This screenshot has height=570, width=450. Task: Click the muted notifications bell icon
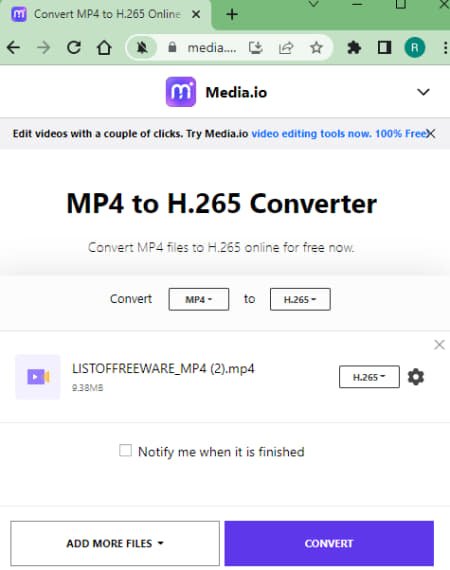pos(142,48)
